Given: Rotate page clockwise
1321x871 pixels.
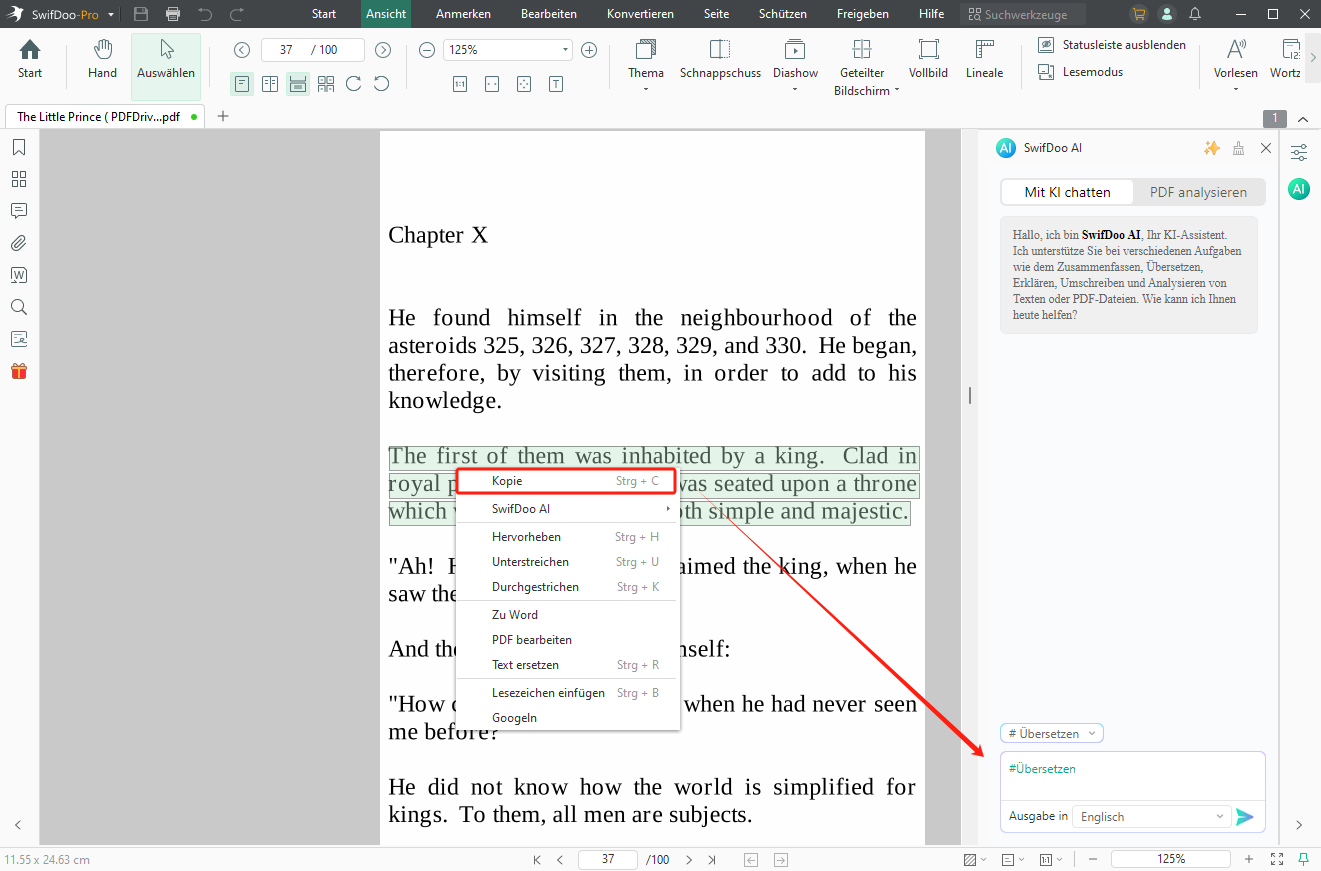Looking at the screenshot, I should click(353, 84).
